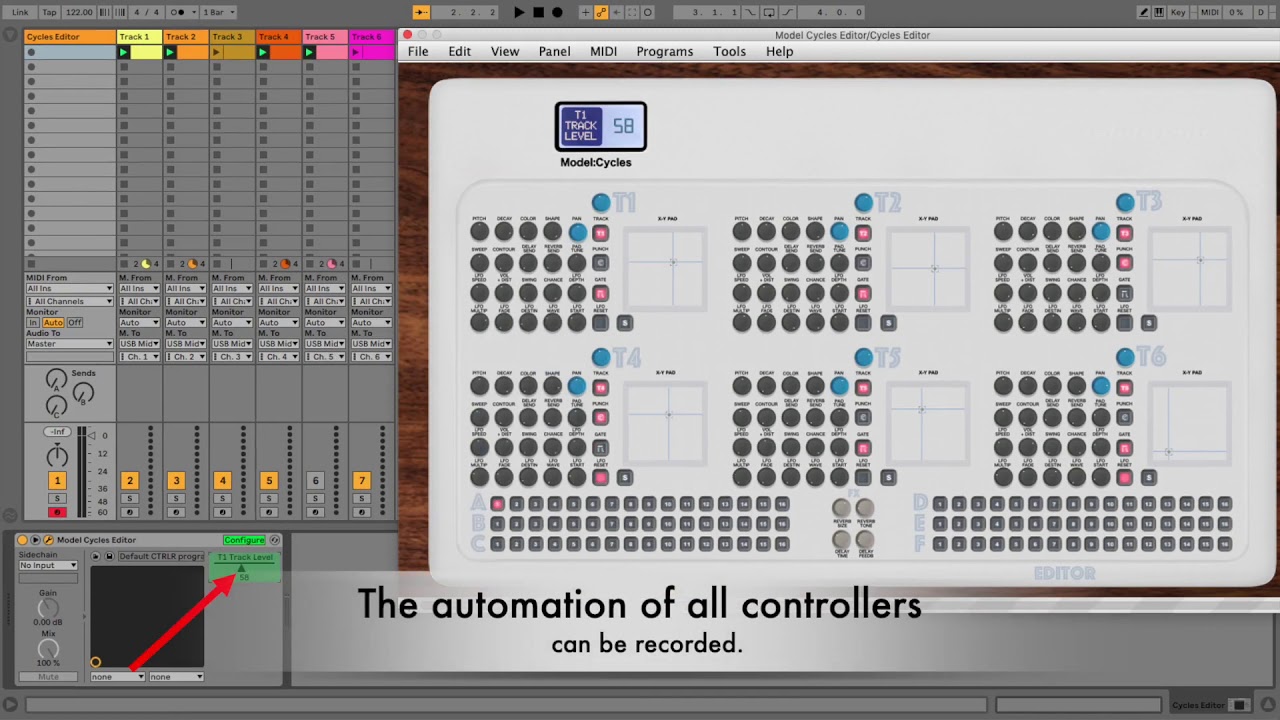The image size is (1280, 720).
Task: Open the Edit menu
Action: coord(459,51)
